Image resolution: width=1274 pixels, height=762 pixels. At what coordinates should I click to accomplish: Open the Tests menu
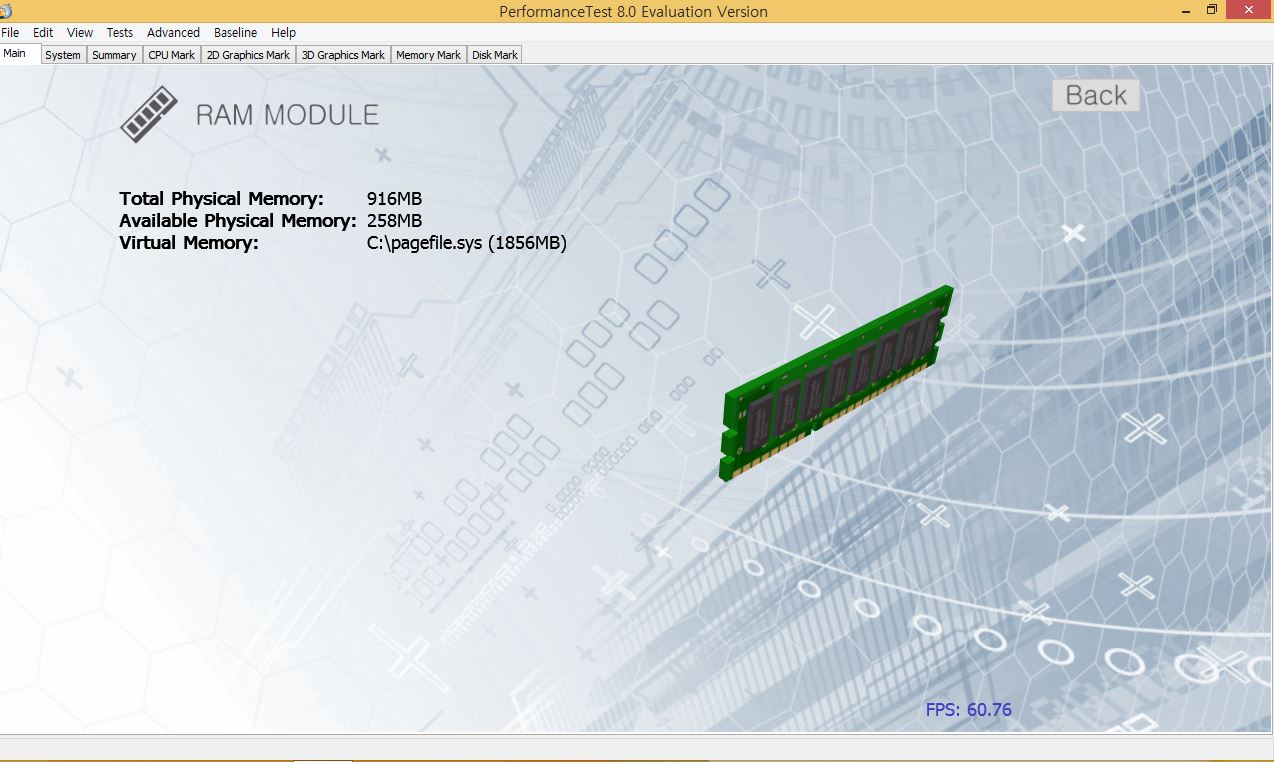point(120,32)
